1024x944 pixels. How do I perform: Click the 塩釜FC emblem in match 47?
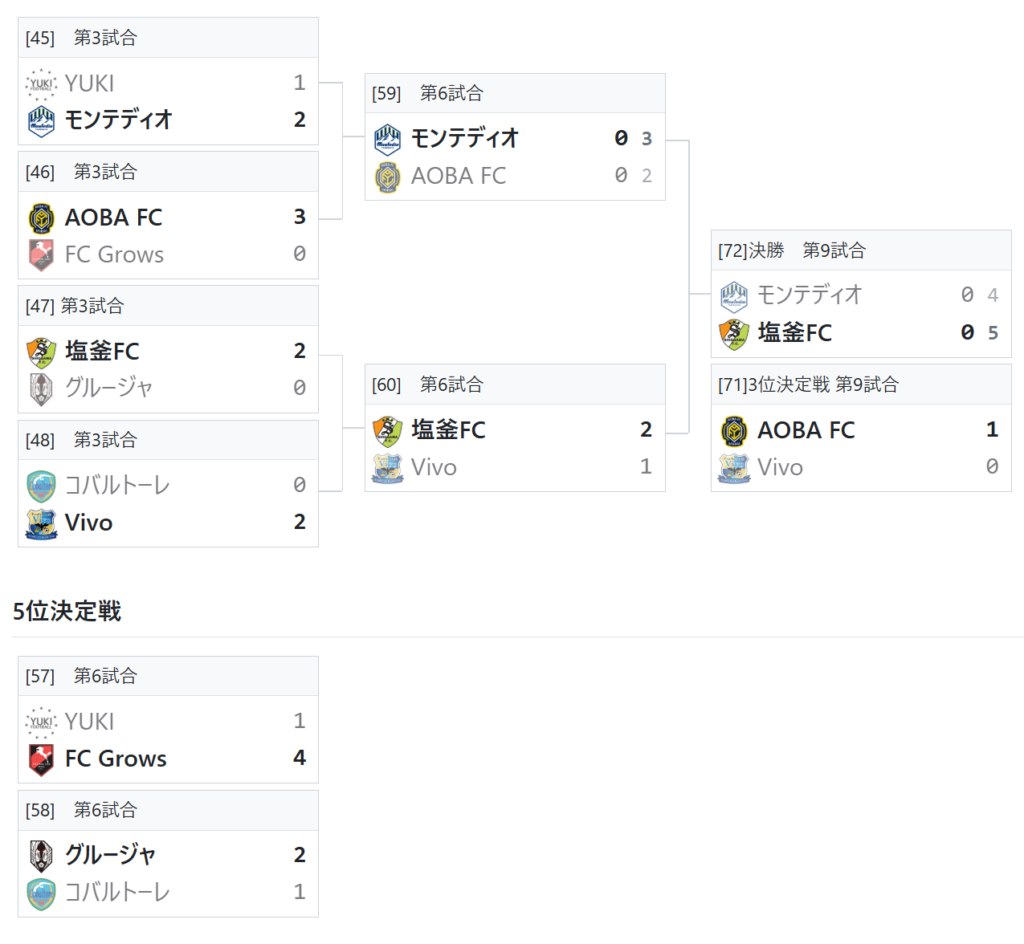[x=41, y=351]
